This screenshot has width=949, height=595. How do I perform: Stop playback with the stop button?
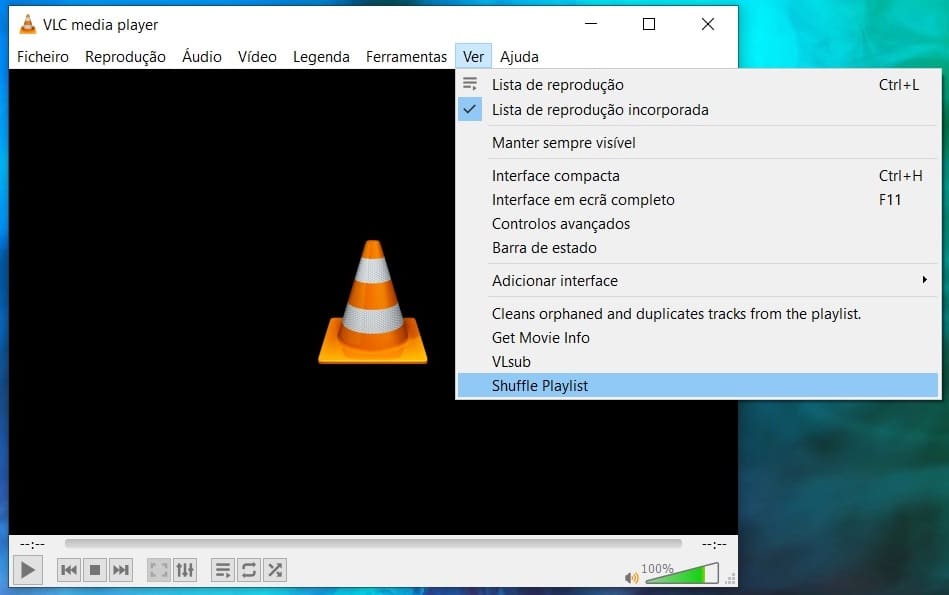(x=95, y=570)
